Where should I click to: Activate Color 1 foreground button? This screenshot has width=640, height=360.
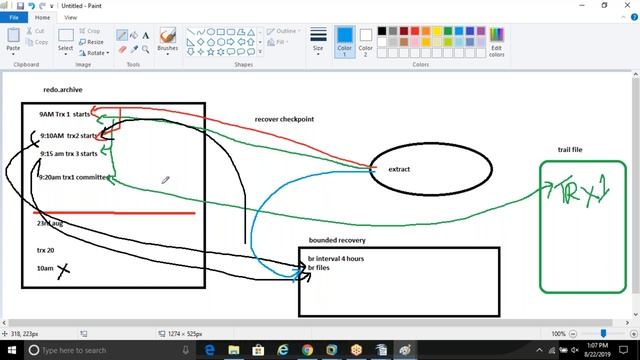[x=344, y=42]
